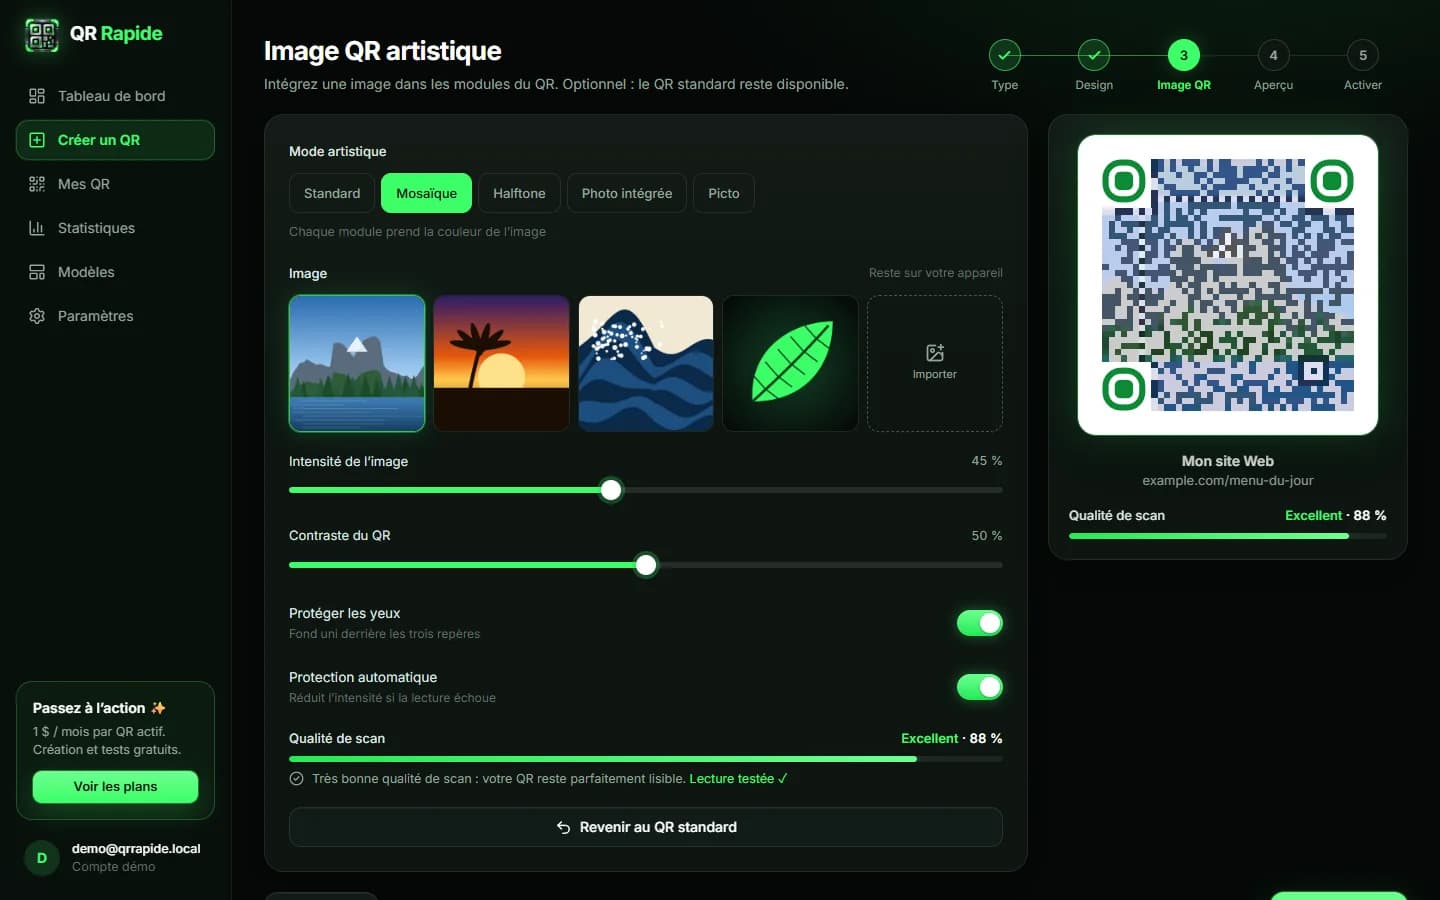Click the Créer un QR plus icon
1440x900 pixels.
[37, 140]
